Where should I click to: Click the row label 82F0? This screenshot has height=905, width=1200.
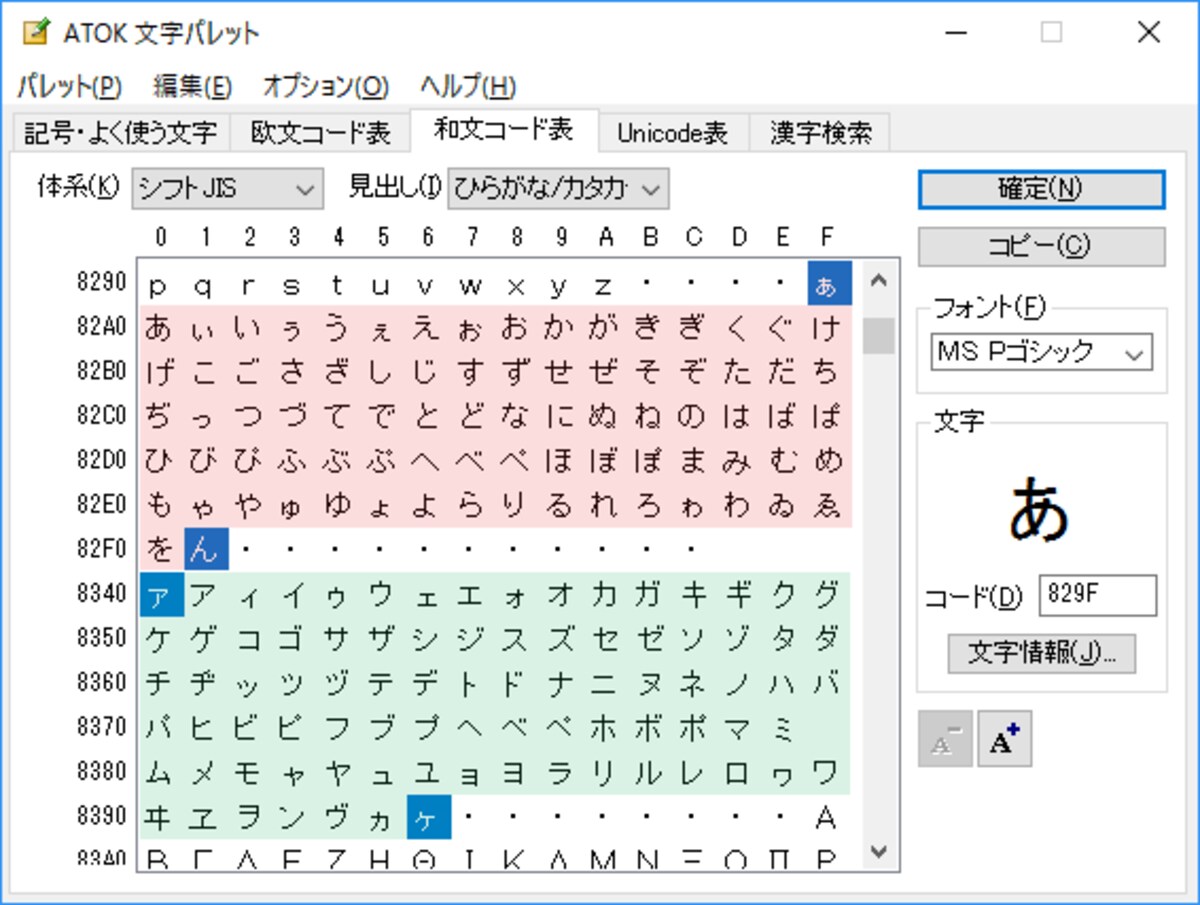coord(102,550)
